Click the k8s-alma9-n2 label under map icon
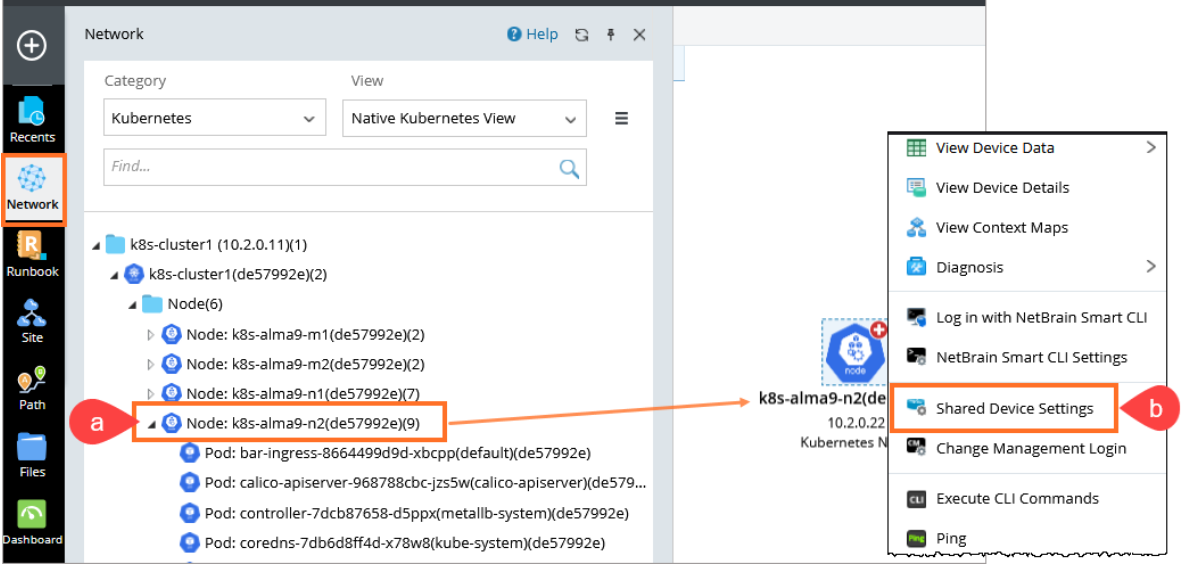Image resolution: width=1181 pixels, height=568 pixels. click(x=822, y=399)
